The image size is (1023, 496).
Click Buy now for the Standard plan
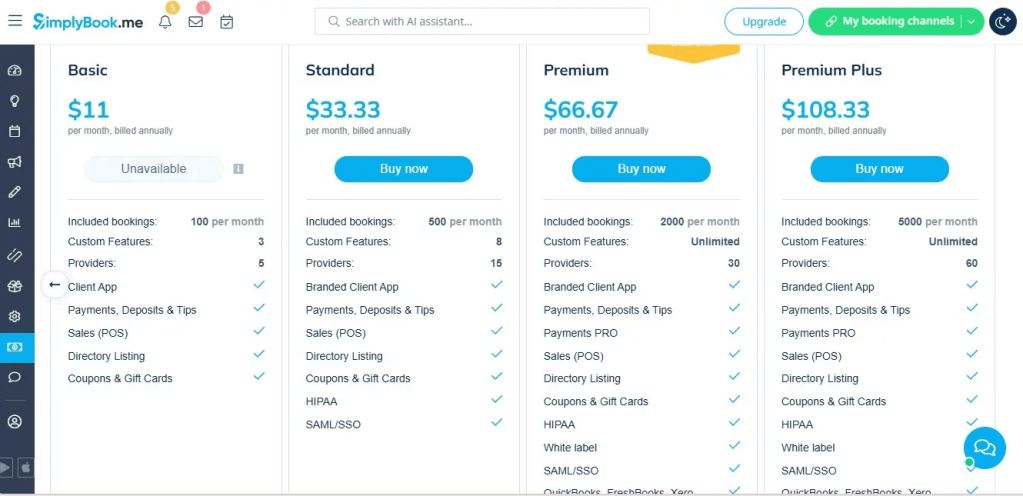(x=403, y=169)
